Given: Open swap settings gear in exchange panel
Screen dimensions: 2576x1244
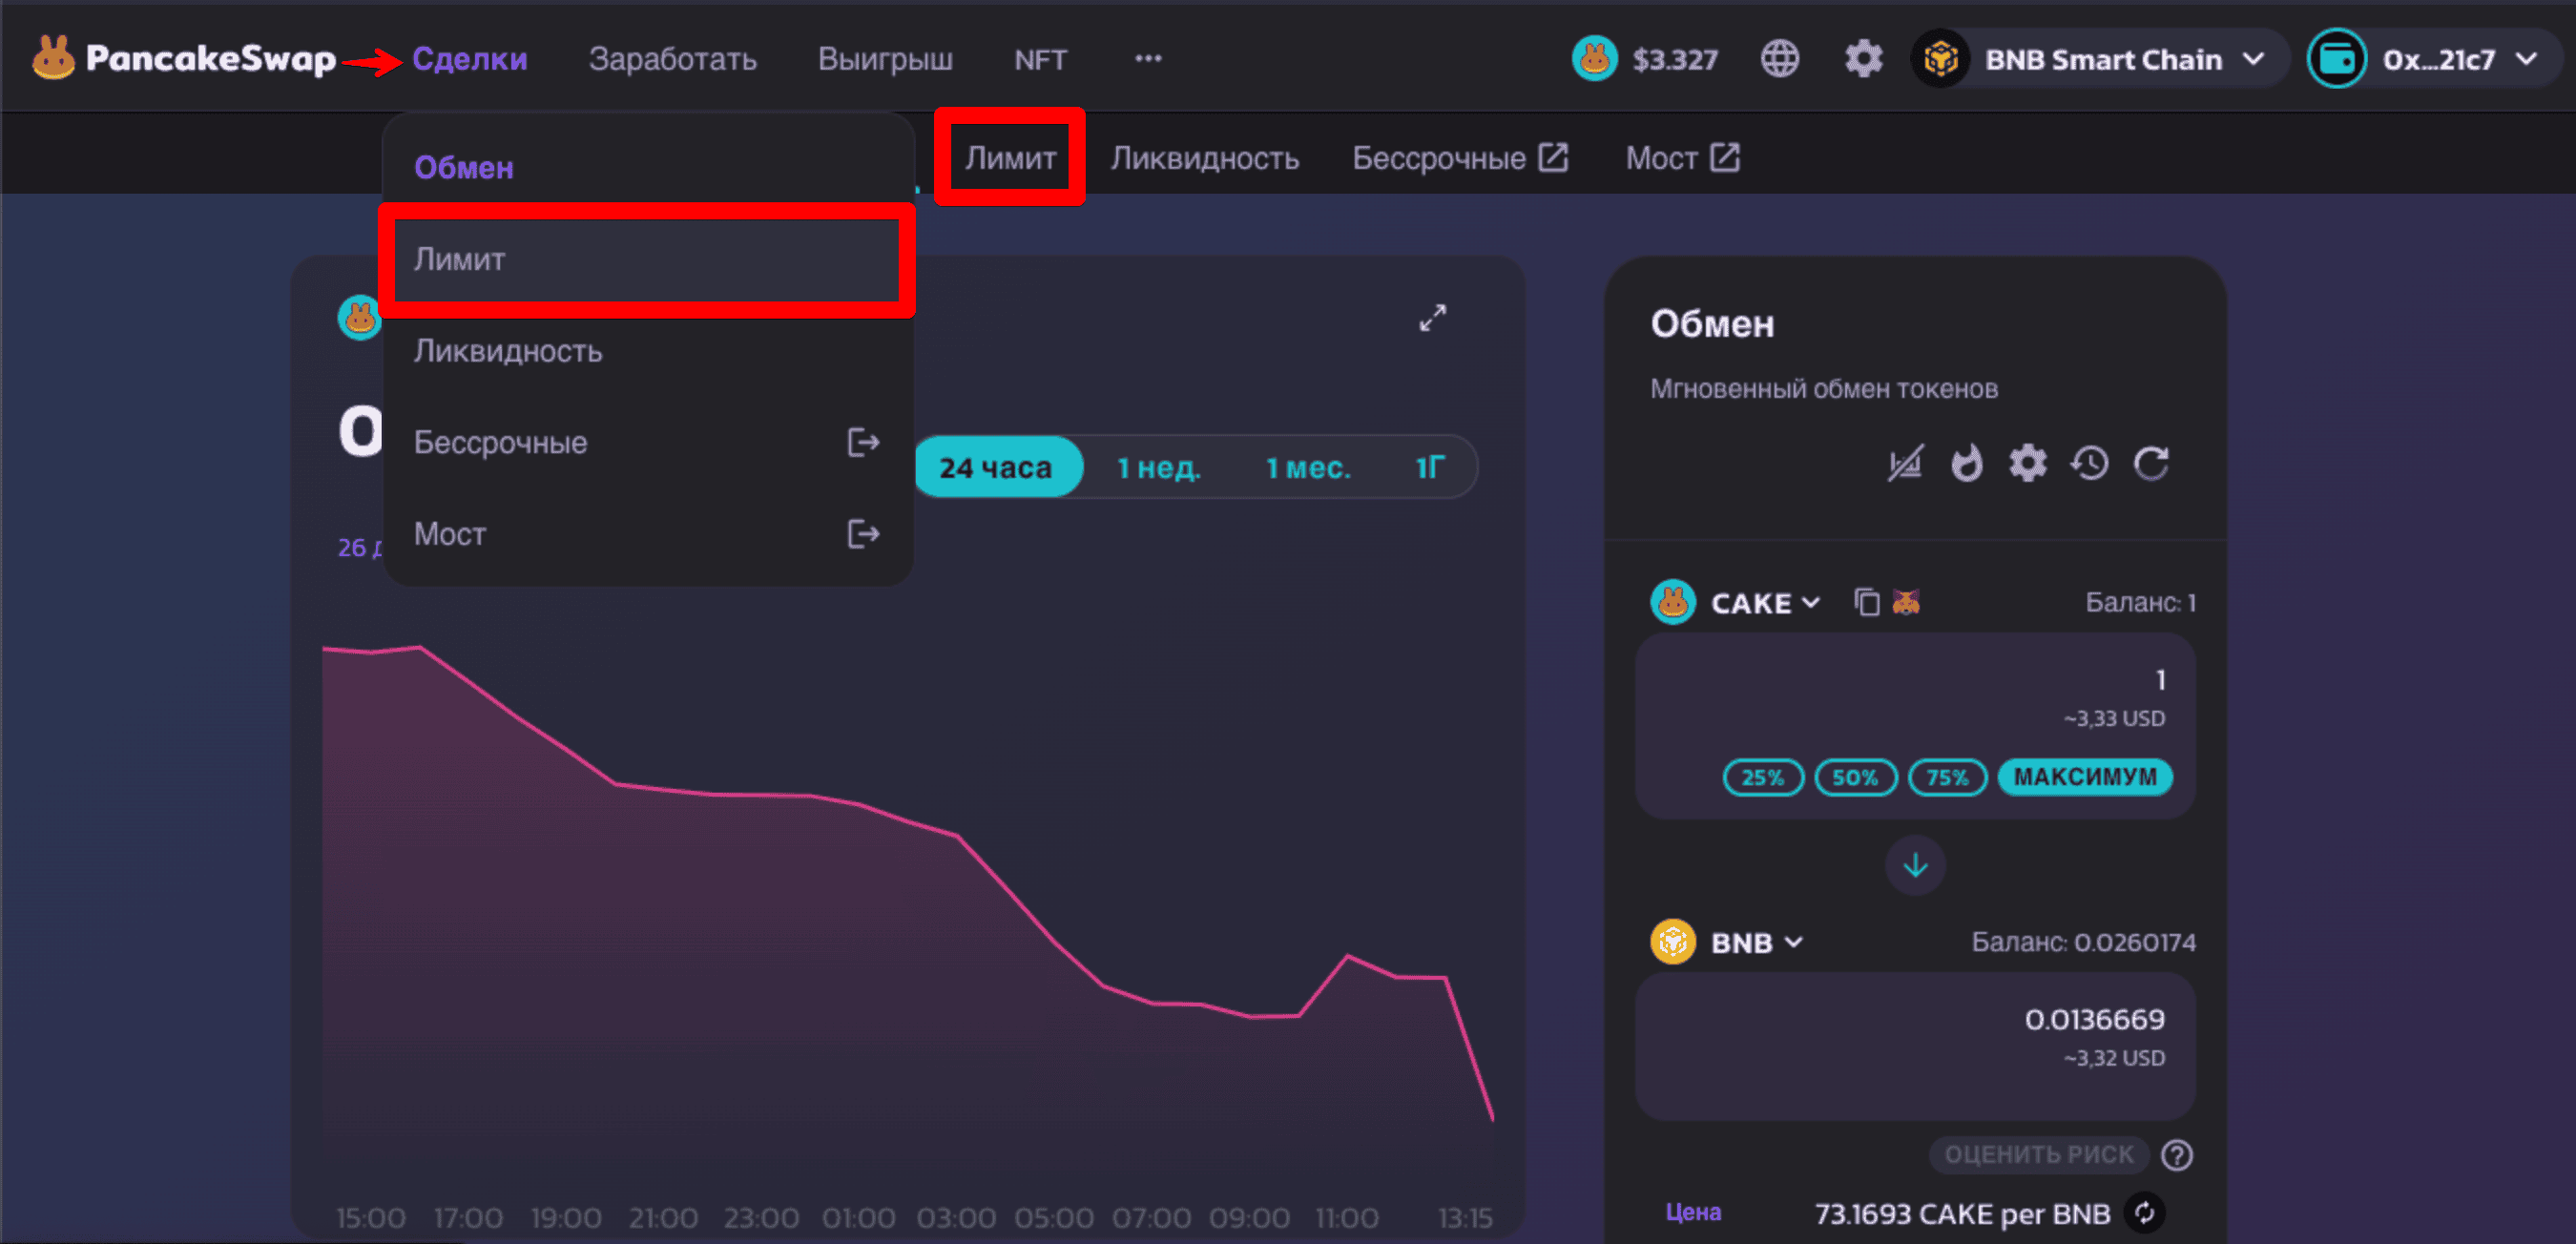Looking at the screenshot, I should tap(2028, 464).
